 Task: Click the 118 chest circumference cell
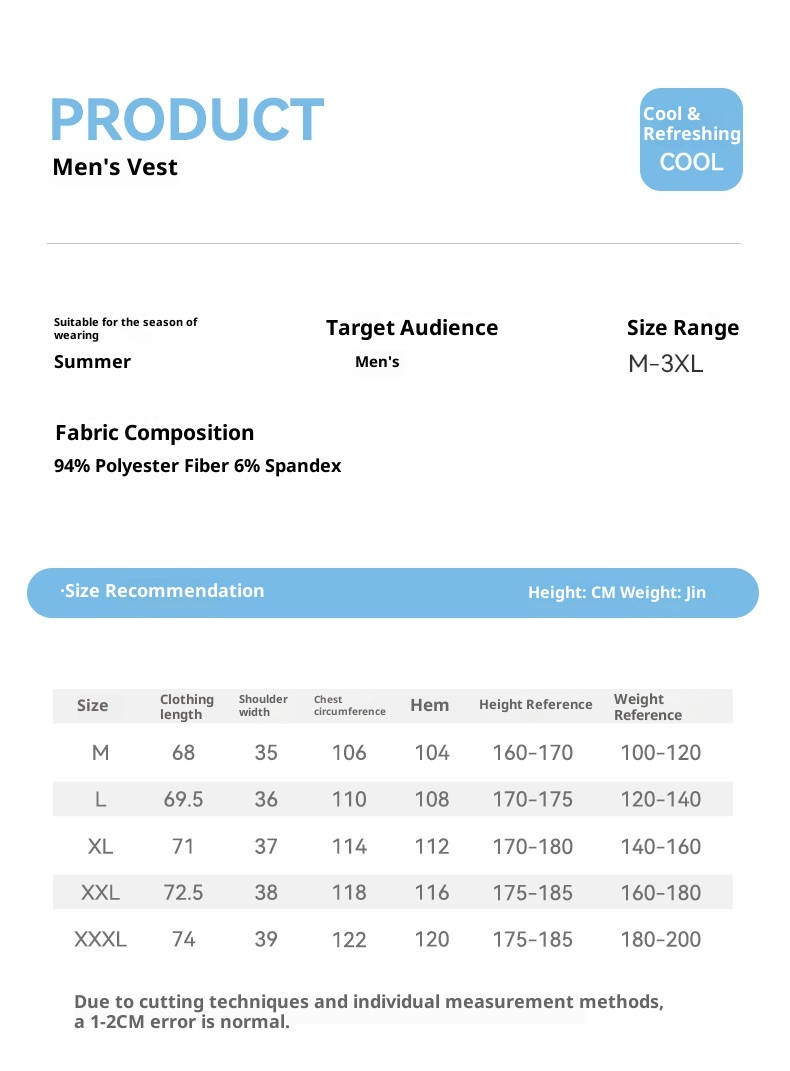(x=349, y=893)
